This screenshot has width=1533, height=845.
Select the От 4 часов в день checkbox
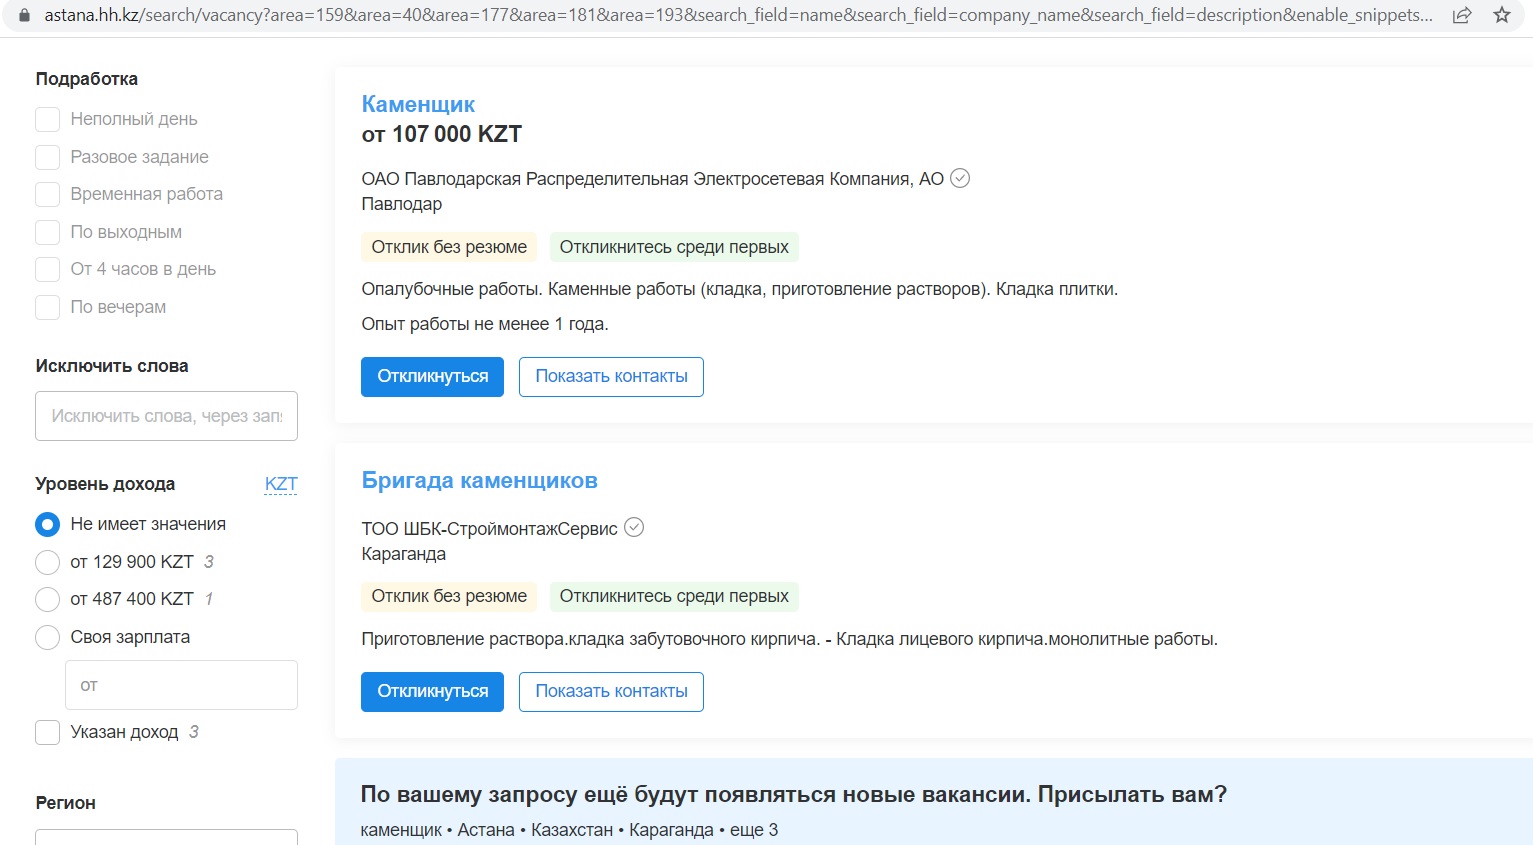[x=48, y=269]
